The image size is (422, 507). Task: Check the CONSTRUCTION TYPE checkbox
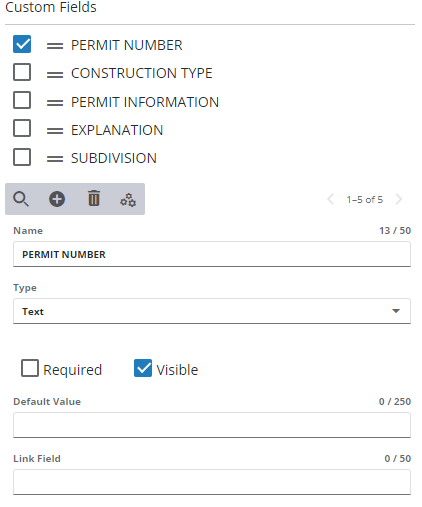pyautogui.click(x=22, y=72)
